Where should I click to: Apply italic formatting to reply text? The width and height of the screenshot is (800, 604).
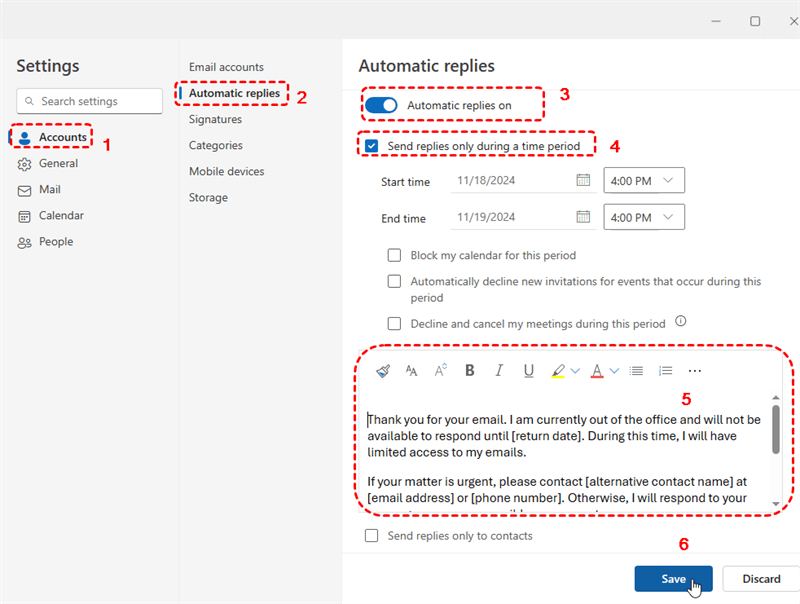click(499, 371)
